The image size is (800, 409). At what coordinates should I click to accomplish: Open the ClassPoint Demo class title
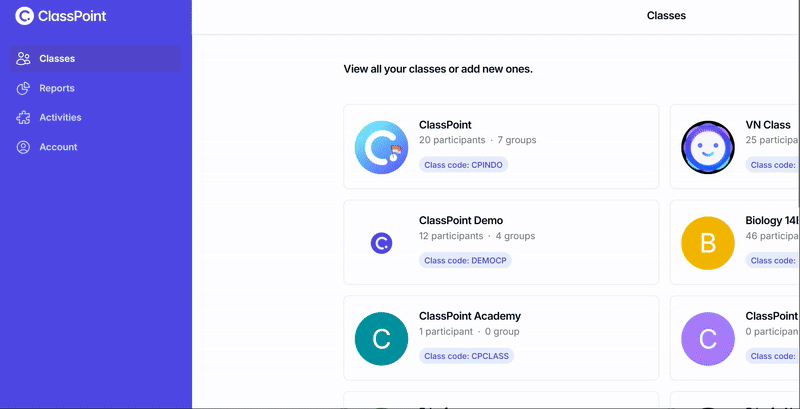461,220
